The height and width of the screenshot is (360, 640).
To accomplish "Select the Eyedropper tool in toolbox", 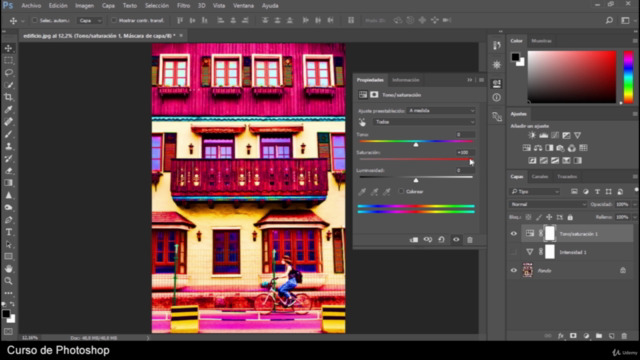I will pos(9,109).
